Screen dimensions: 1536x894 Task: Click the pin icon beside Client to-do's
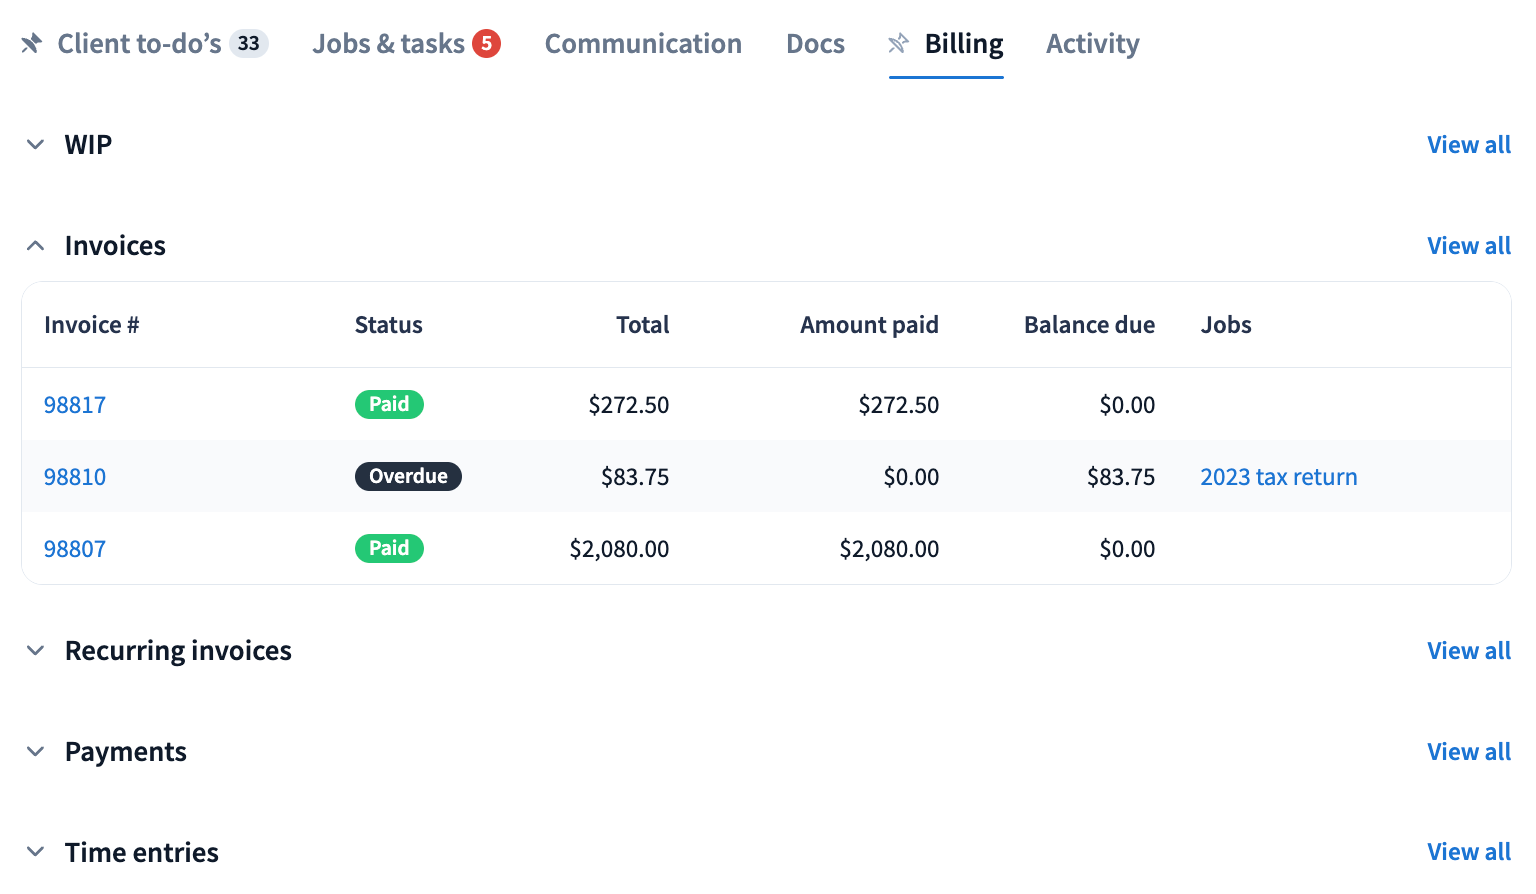pos(31,44)
